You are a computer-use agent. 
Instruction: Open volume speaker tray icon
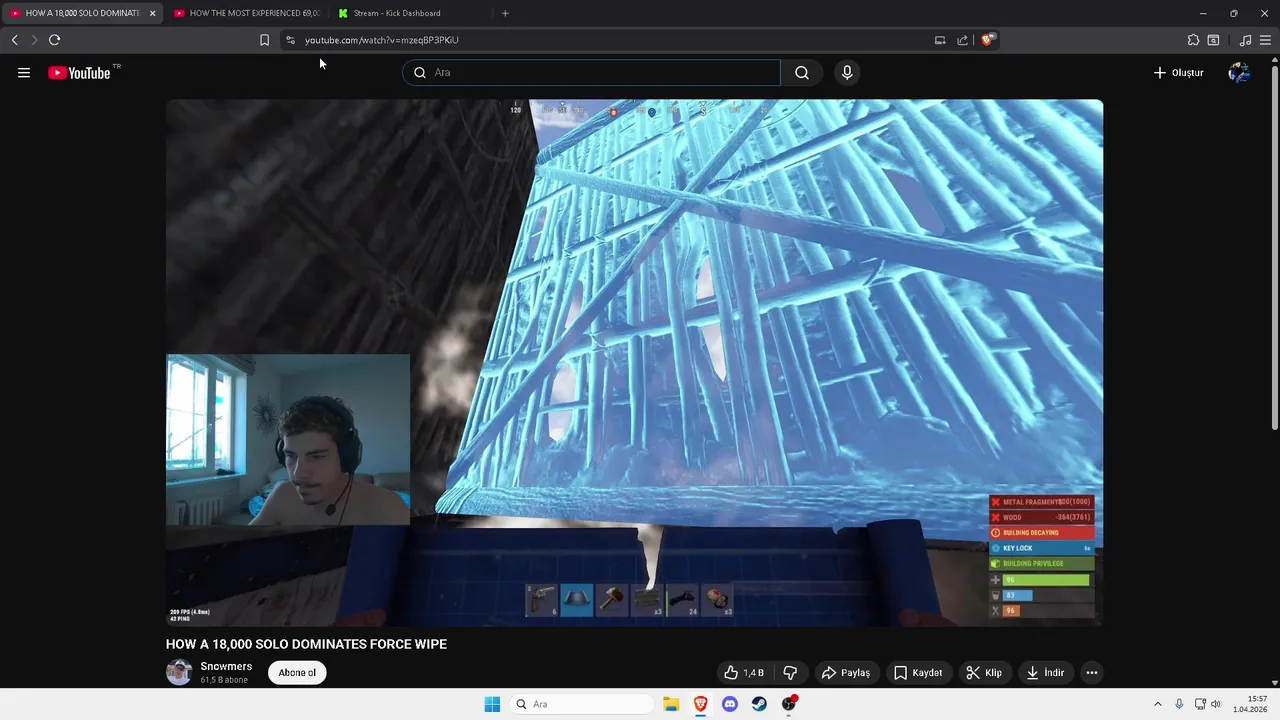pyautogui.click(x=1216, y=704)
